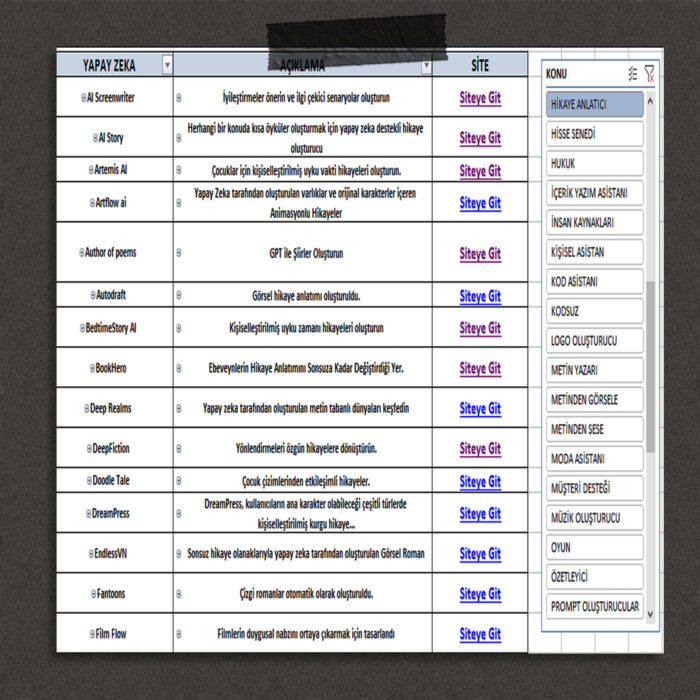Collapse the Artemis AI row group
This screenshot has height=700, width=700.
91,170
